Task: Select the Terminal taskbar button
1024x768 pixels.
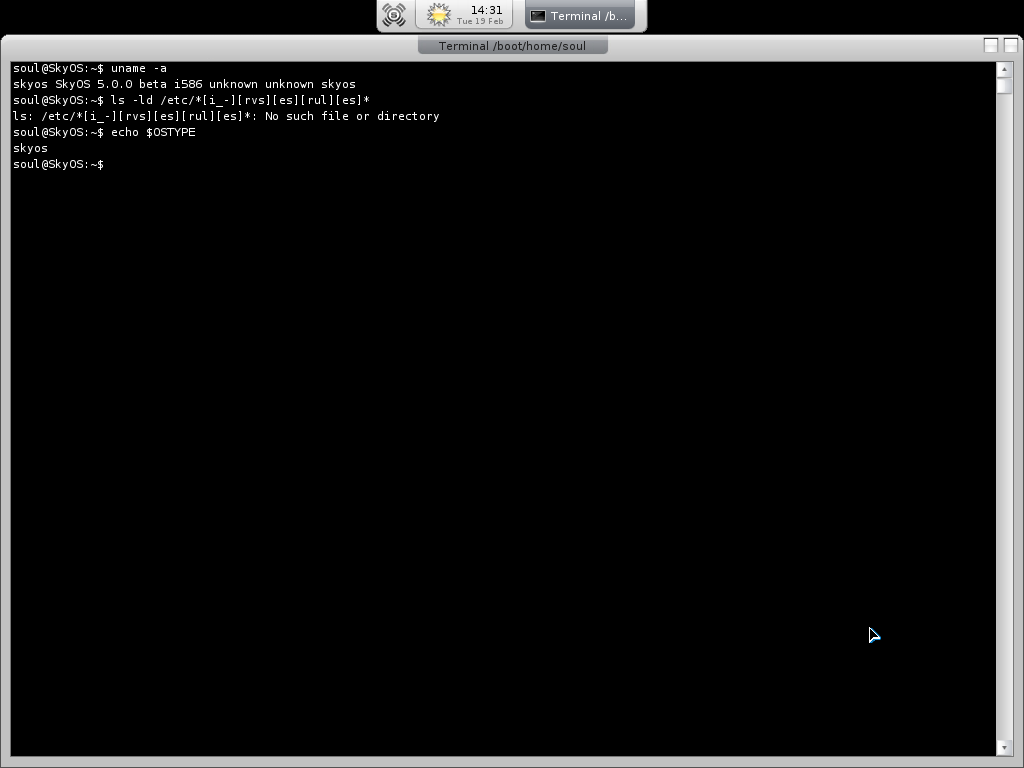Action: [579, 16]
